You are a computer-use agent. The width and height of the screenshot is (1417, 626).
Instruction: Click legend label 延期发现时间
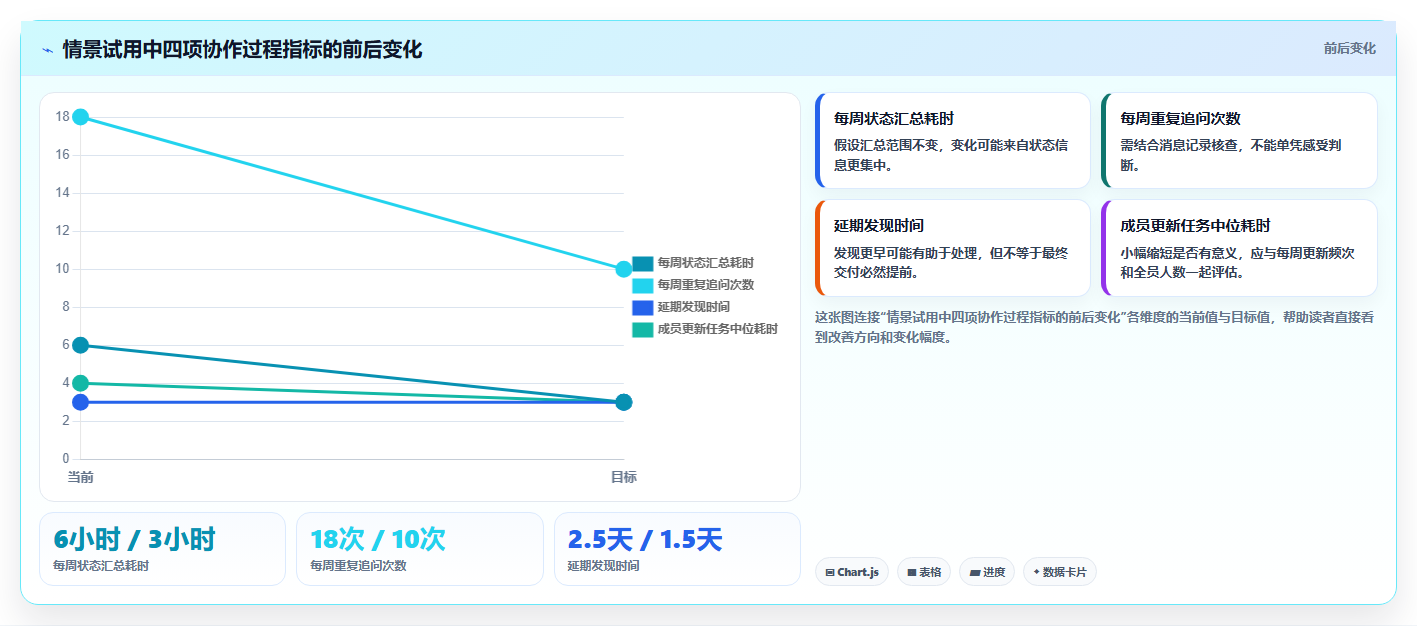tap(694, 307)
